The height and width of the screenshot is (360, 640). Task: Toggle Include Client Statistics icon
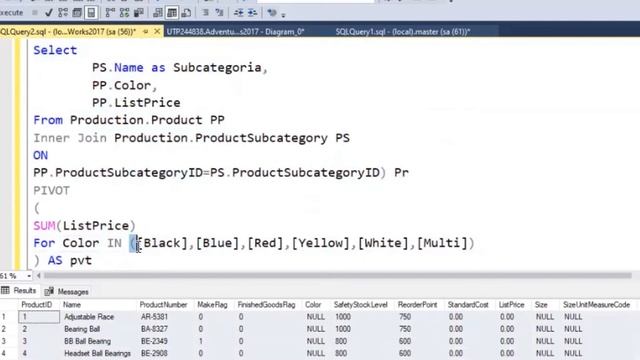coord(139,13)
